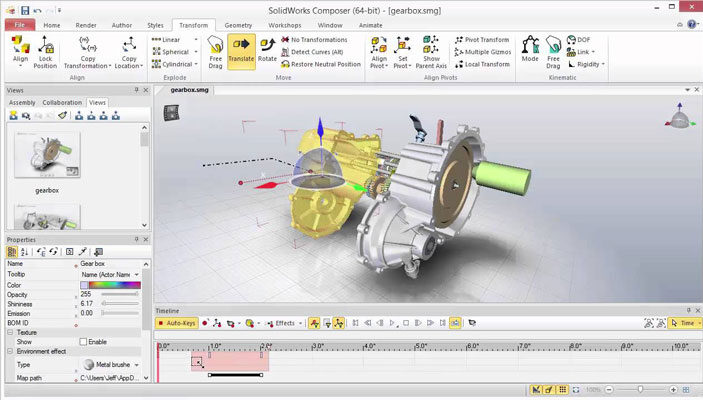Pin the Properties panel
Viewport: 703px width, 400px height.
tap(136, 239)
